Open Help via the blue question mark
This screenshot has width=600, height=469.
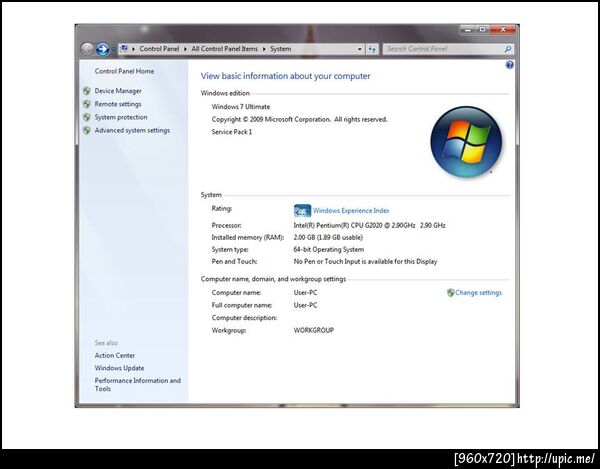coord(509,65)
